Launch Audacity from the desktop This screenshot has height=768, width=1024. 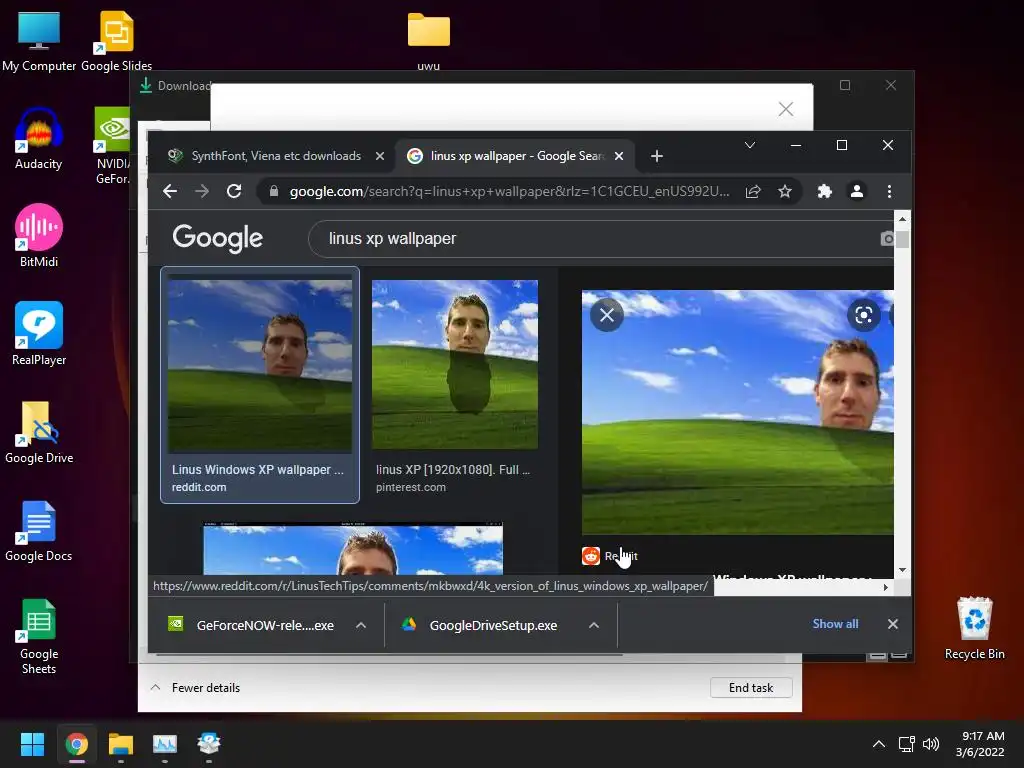(39, 138)
